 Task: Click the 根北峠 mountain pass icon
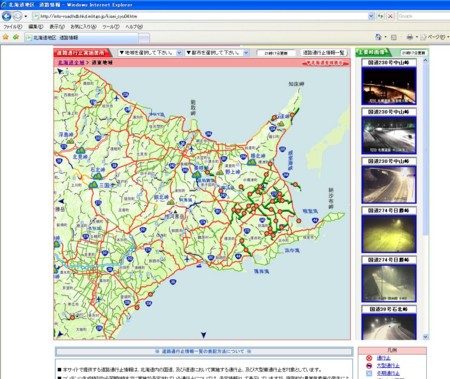(x=252, y=162)
